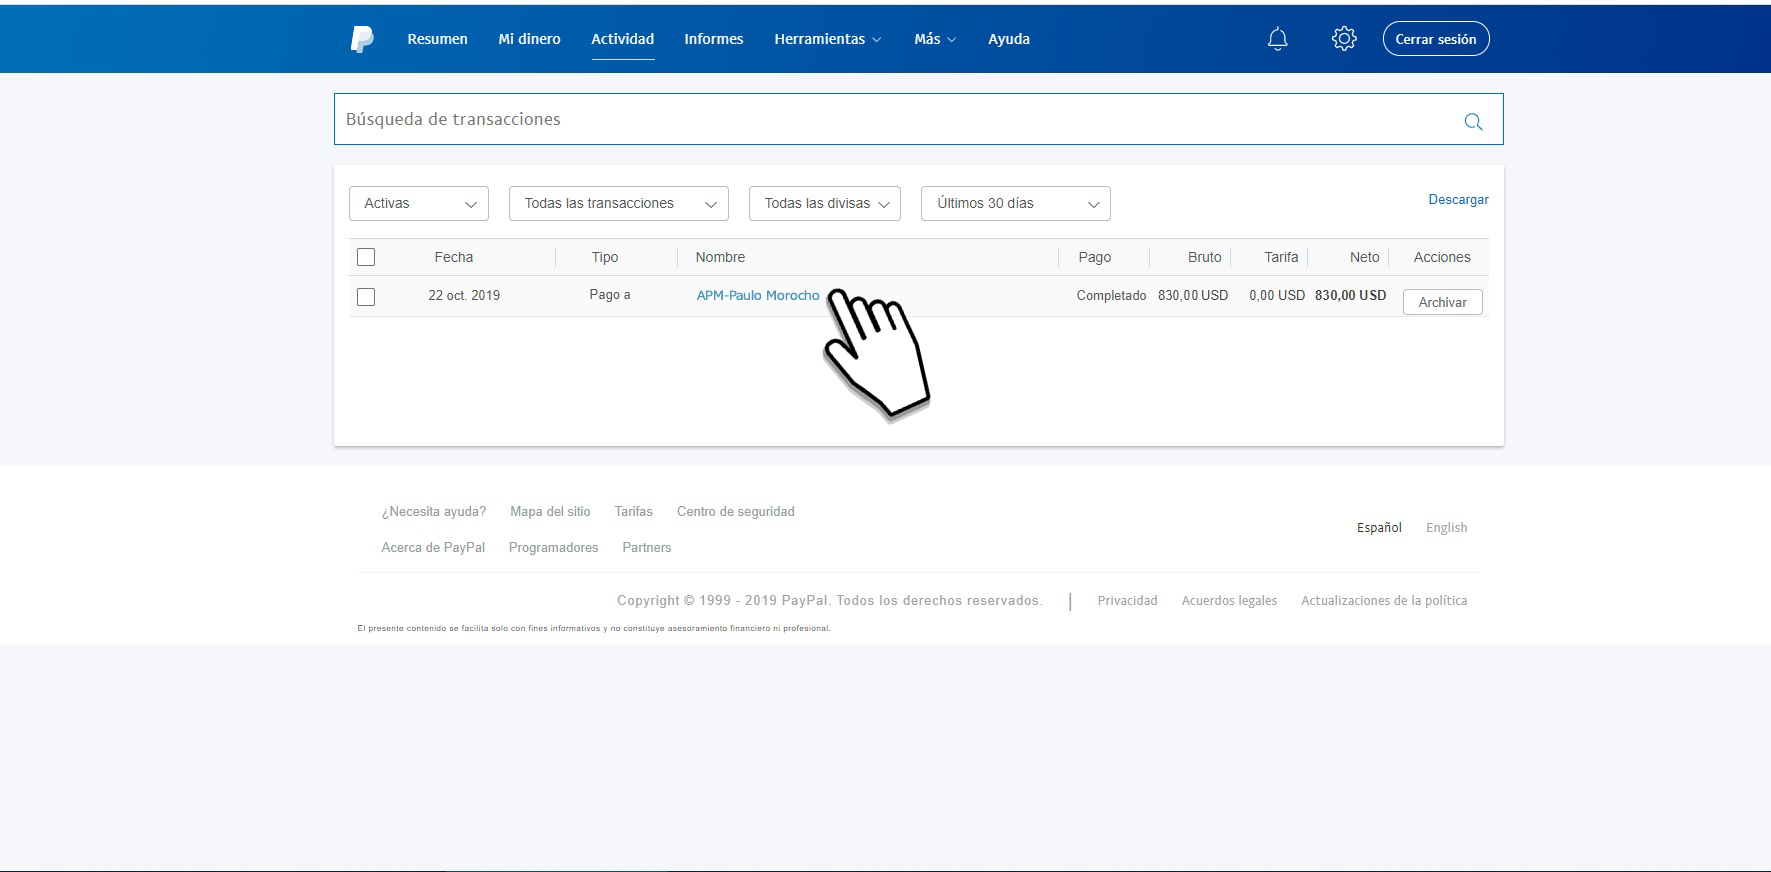Click the Completado status cell
Screen dimensions: 1771x872
(1111, 295)
